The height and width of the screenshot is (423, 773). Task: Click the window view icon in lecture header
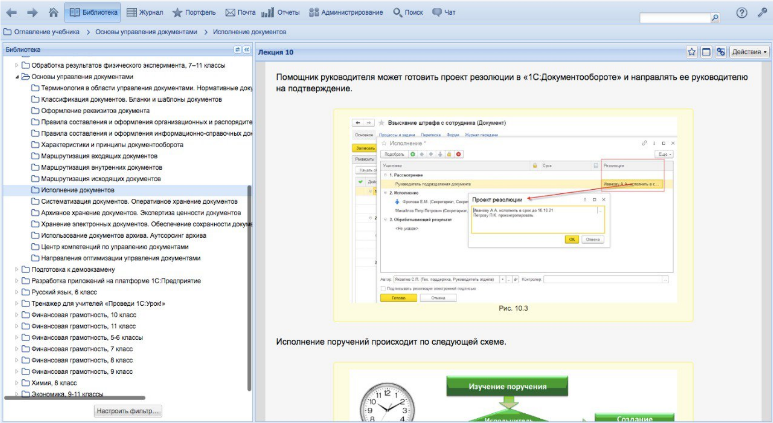(706, 52)
